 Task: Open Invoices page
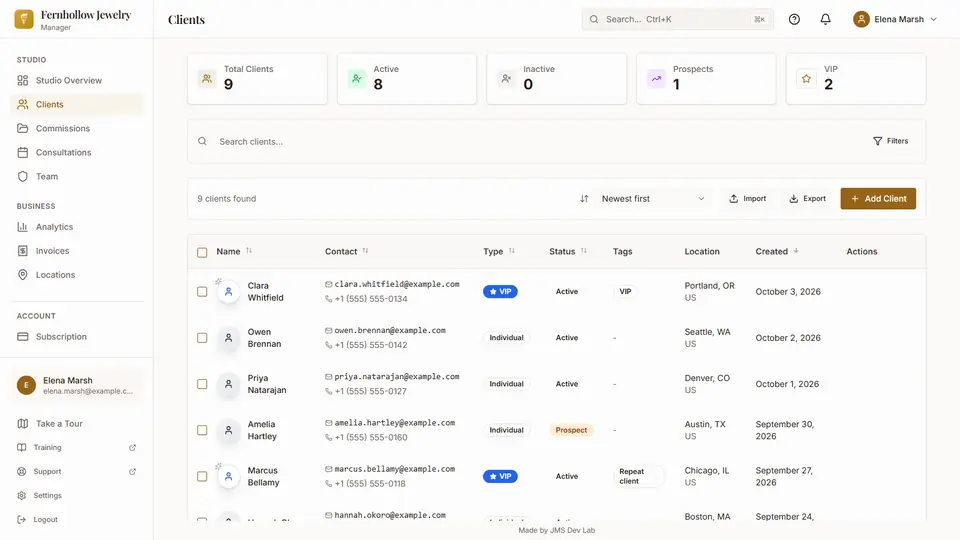coord(77,250)
